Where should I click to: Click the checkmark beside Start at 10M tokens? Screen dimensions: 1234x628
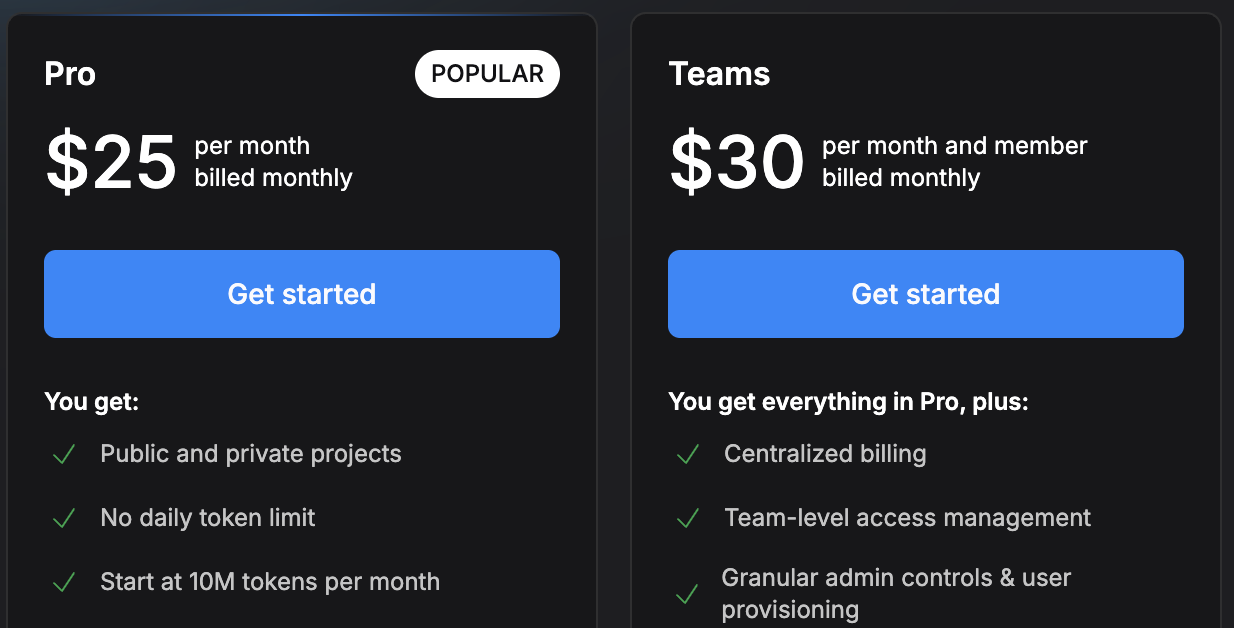(63, 582)
